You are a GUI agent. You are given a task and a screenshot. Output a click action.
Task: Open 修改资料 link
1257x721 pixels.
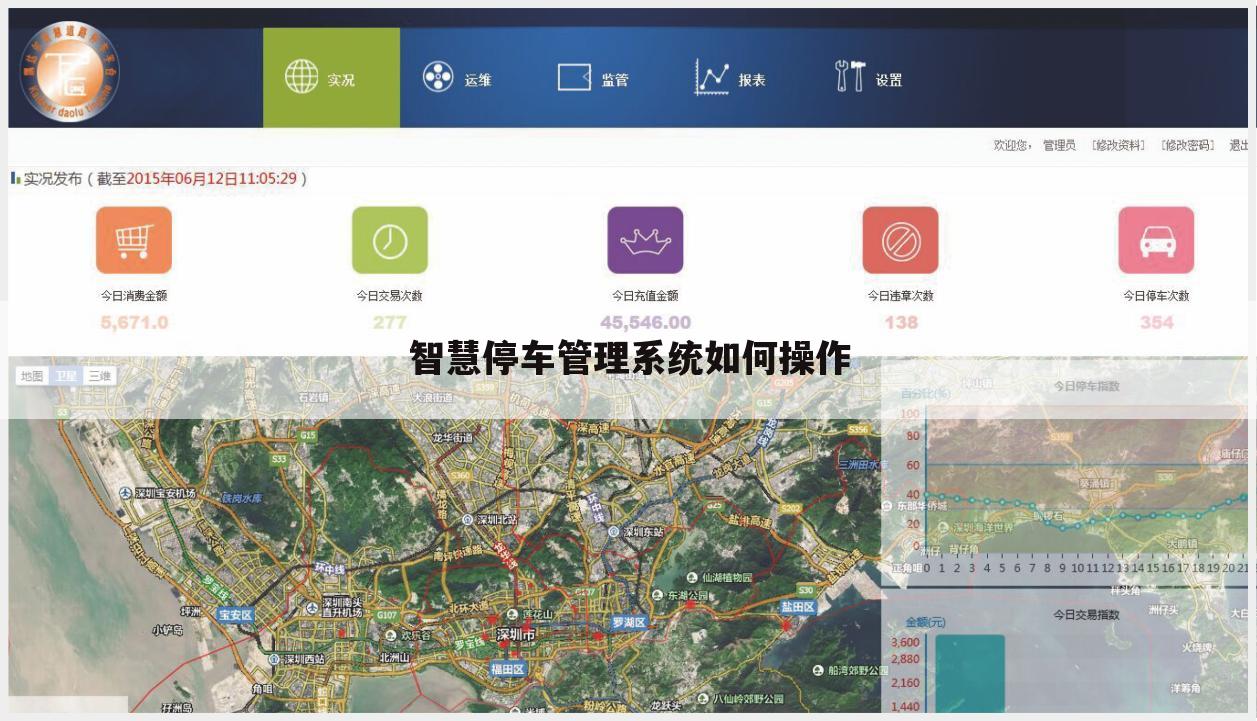1118,145
